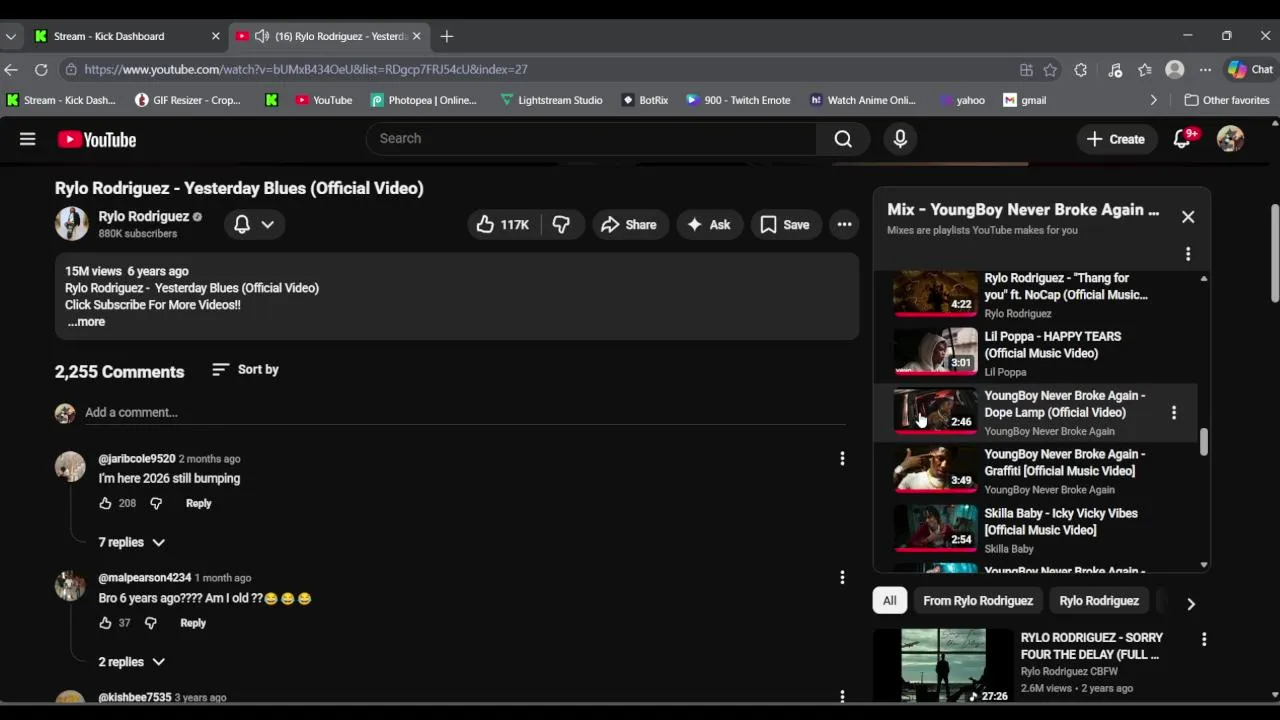Select the From Rylo Rodriguez chip
This screenshot has width=1280, height=720.
(978, 601)
